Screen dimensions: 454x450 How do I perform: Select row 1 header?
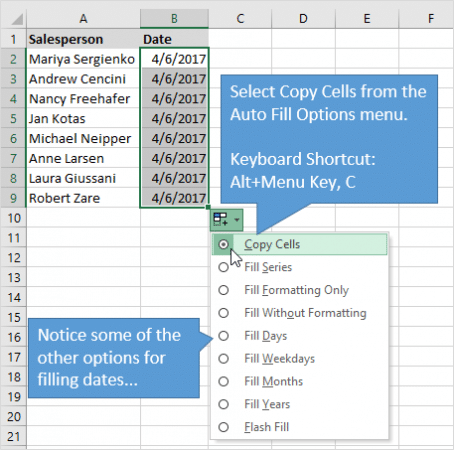[x=13, y=39]
